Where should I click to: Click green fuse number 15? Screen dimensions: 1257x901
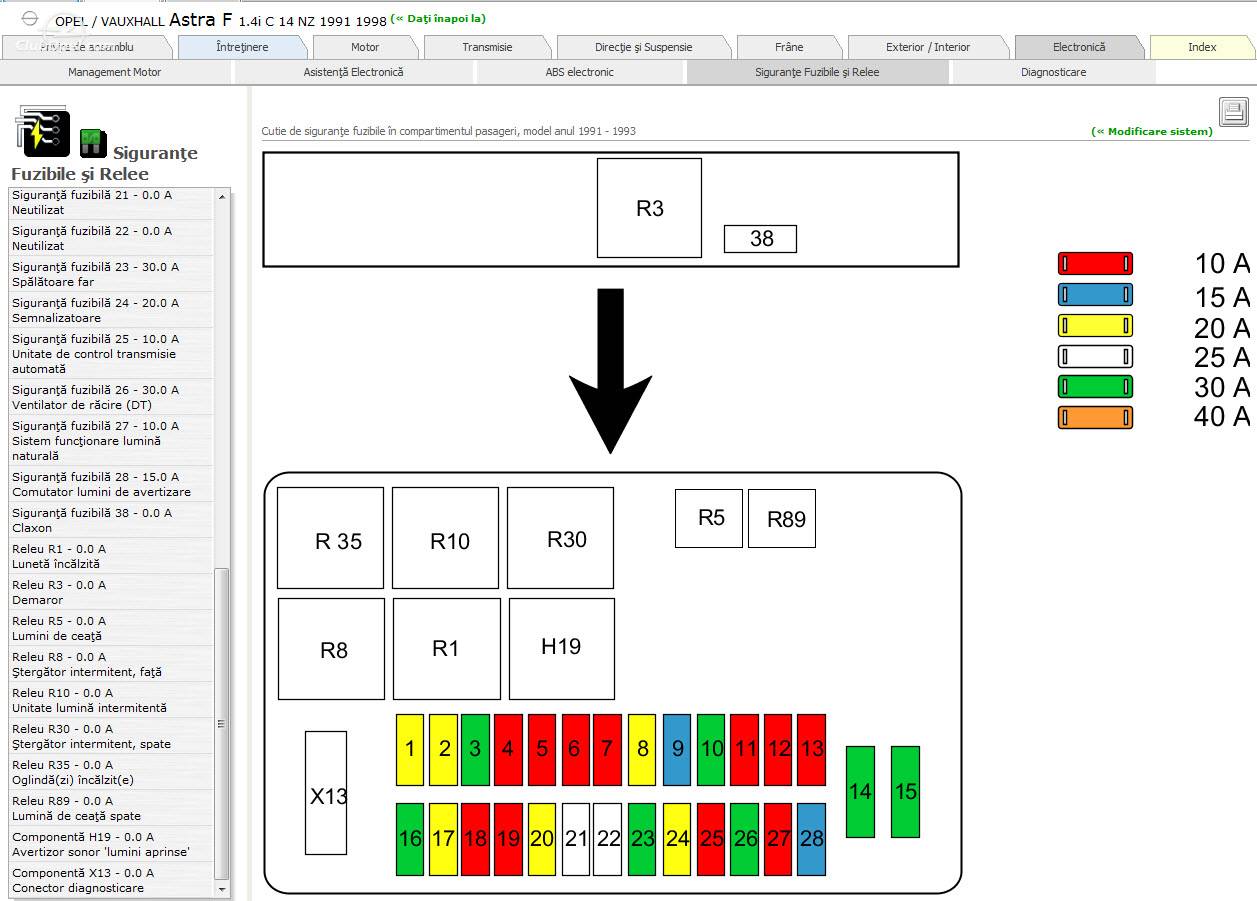[905, 792]
